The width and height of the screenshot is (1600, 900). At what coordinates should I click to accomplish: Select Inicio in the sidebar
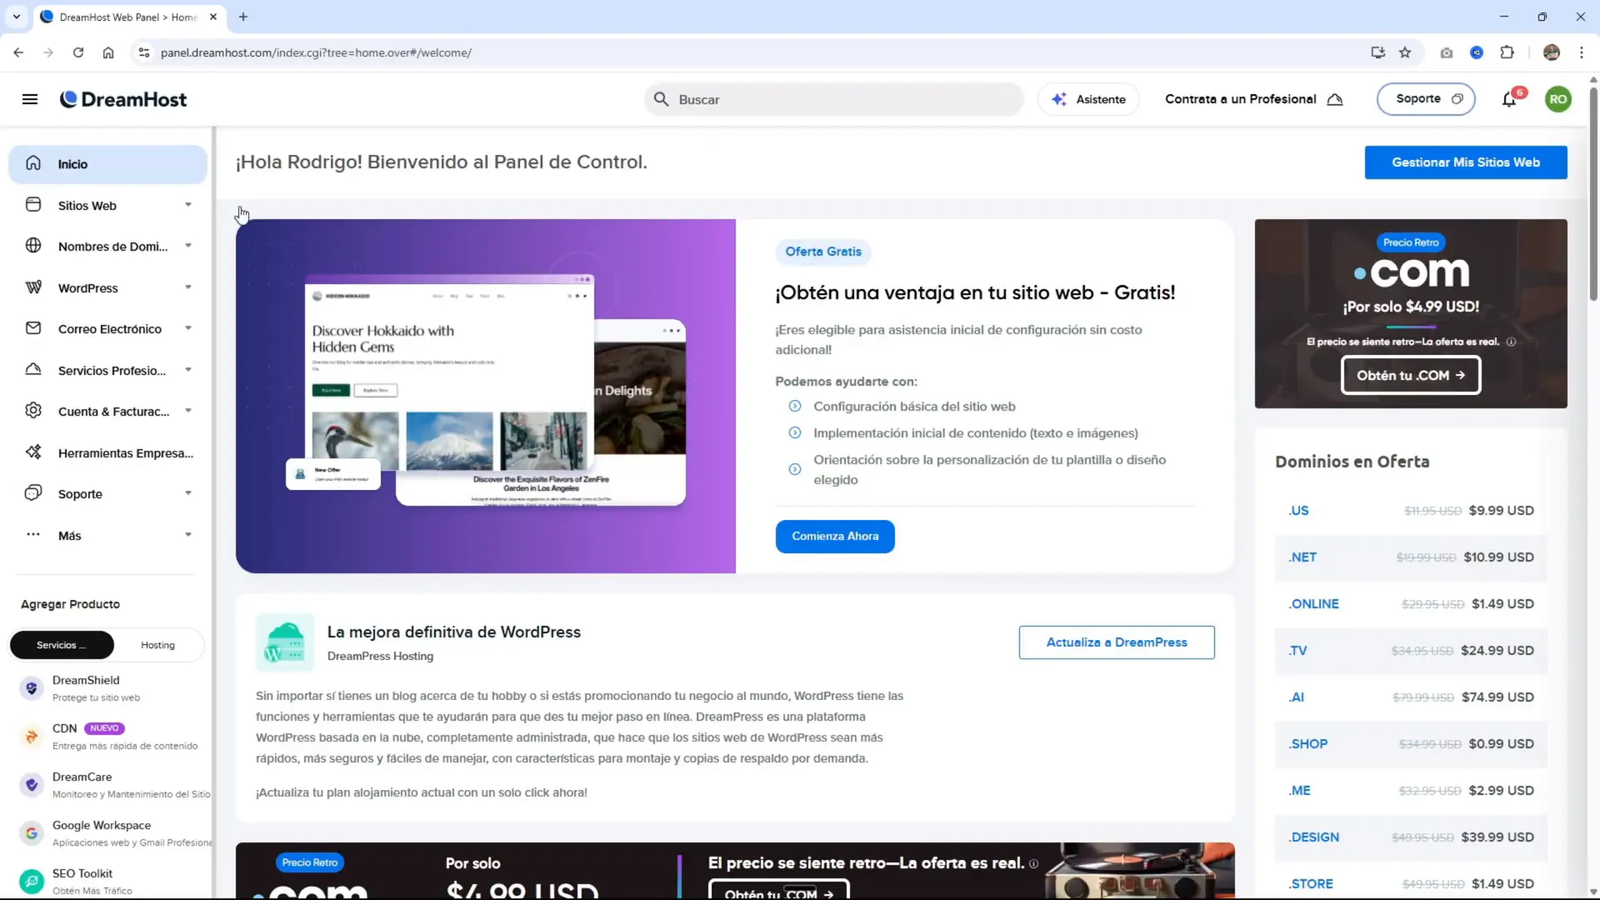pyautogui.click(x=108, y=164)
